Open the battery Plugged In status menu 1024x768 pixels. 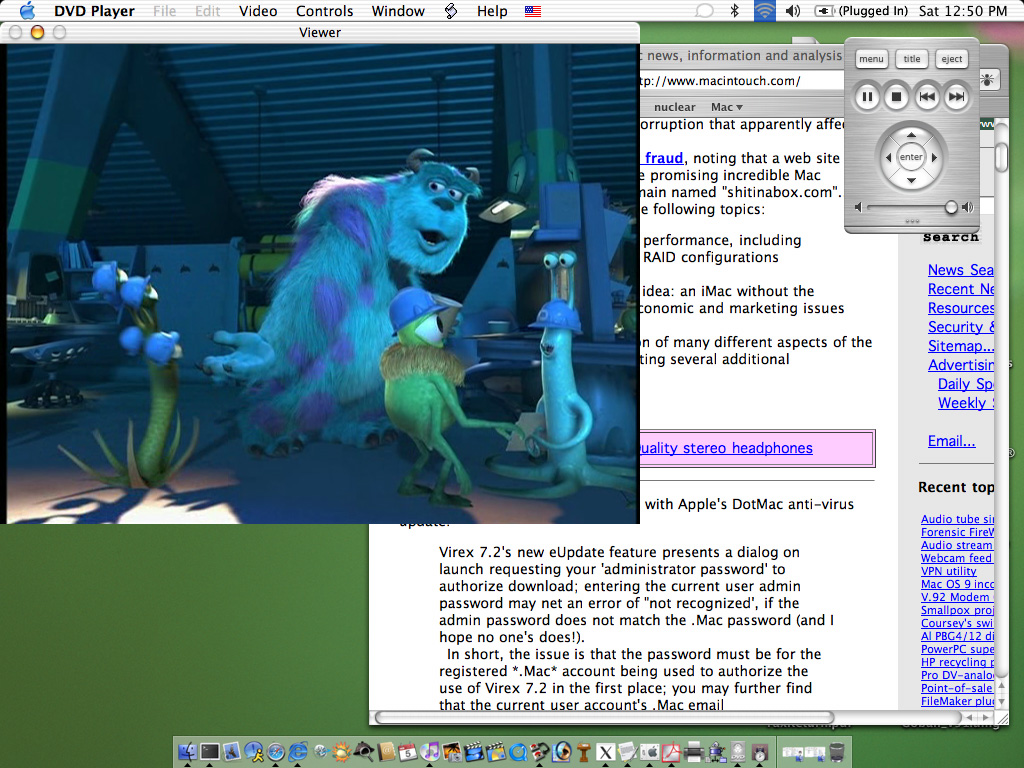(861, 11)
